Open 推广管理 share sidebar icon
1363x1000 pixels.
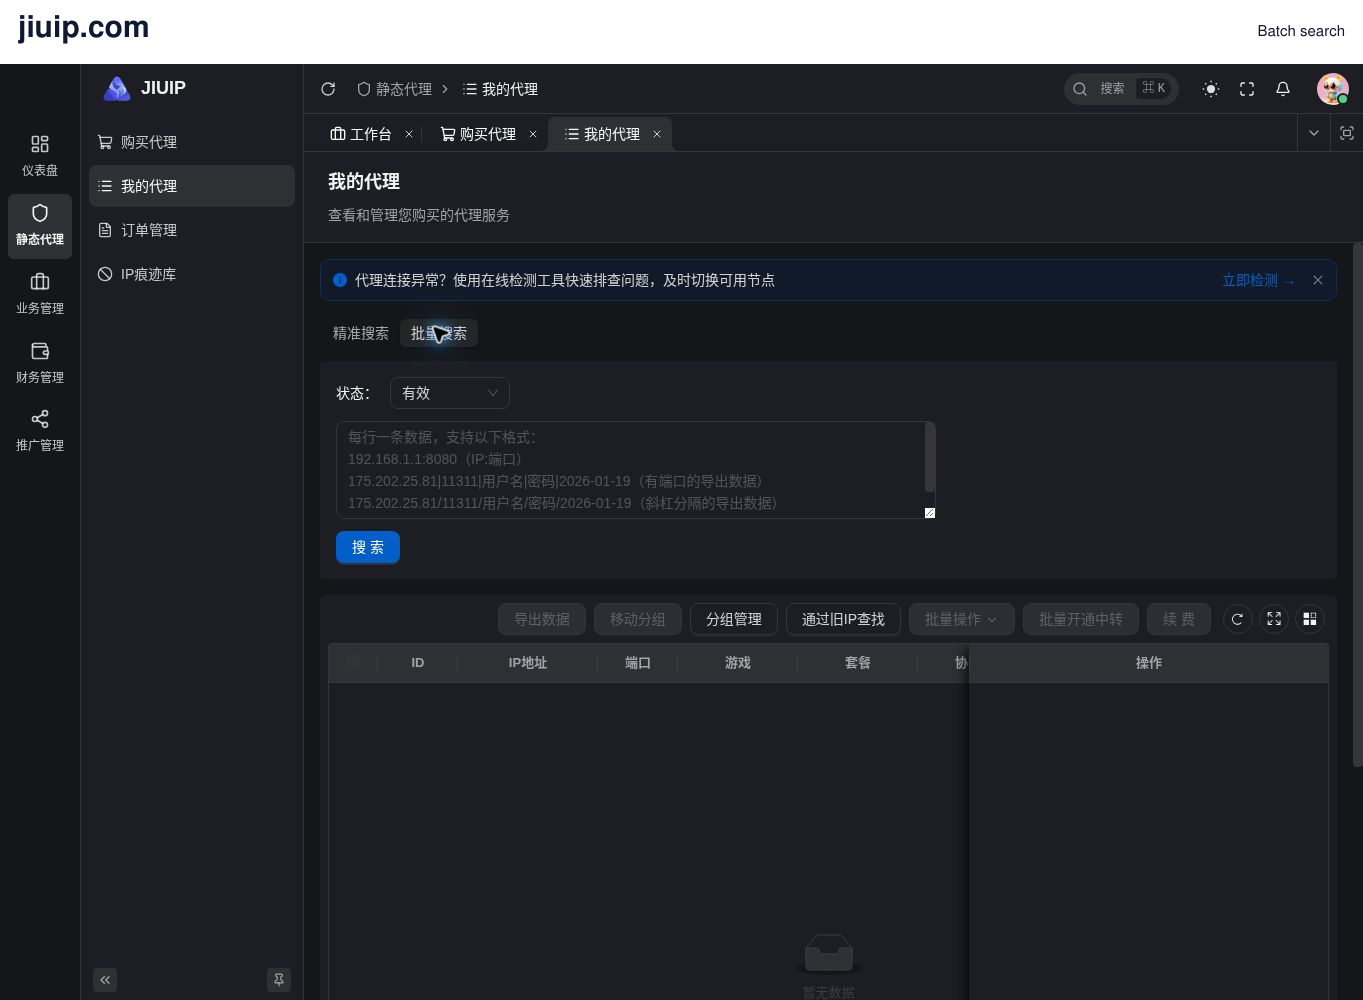coord(40,431)
